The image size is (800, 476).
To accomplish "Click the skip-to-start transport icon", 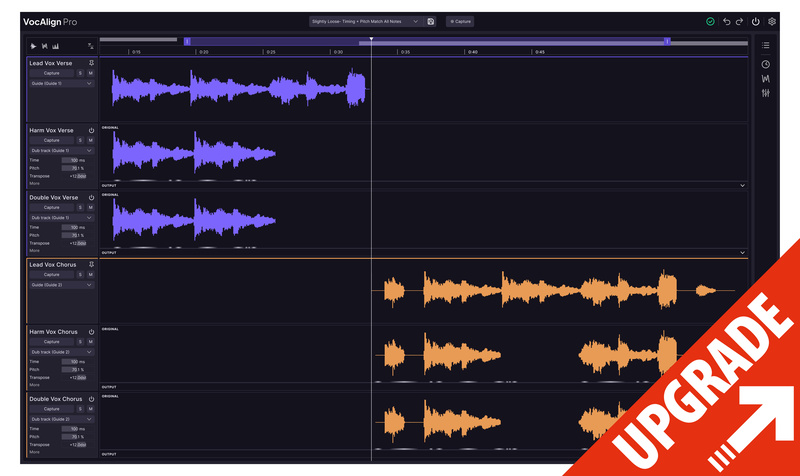I will (x=44, y=46).
